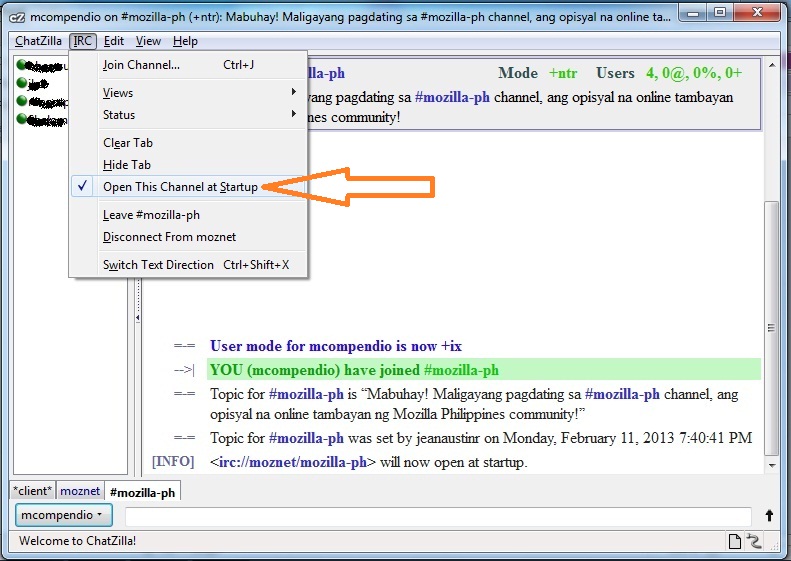Click the ChatZilla title bar app icon
791x561 pixels.
pos(18,18)
